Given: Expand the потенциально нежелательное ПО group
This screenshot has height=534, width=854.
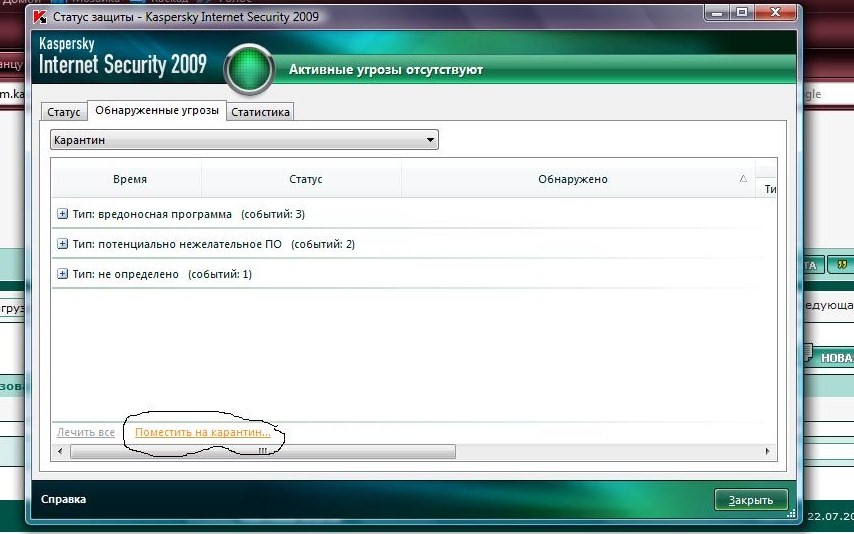Looking at the screenshot, I should tap(63, 244).
